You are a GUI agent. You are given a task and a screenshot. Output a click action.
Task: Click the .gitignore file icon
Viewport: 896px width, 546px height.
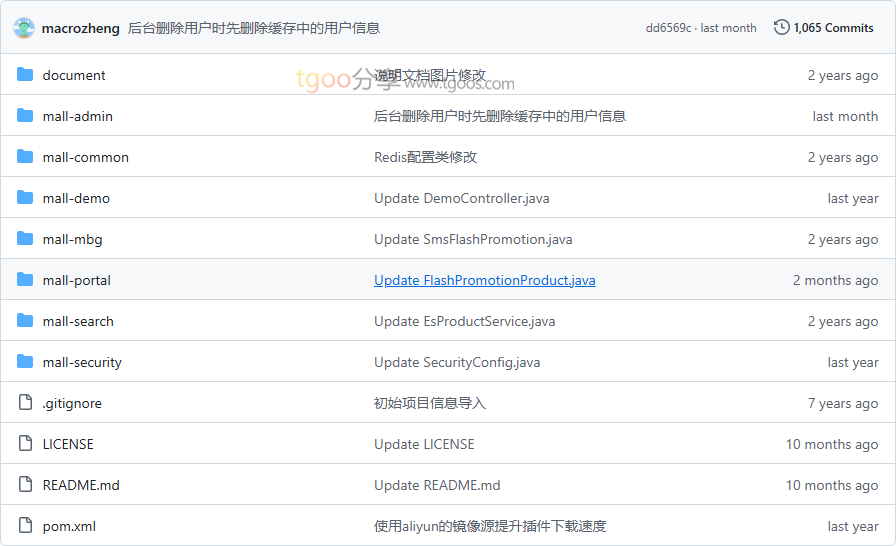25,403
